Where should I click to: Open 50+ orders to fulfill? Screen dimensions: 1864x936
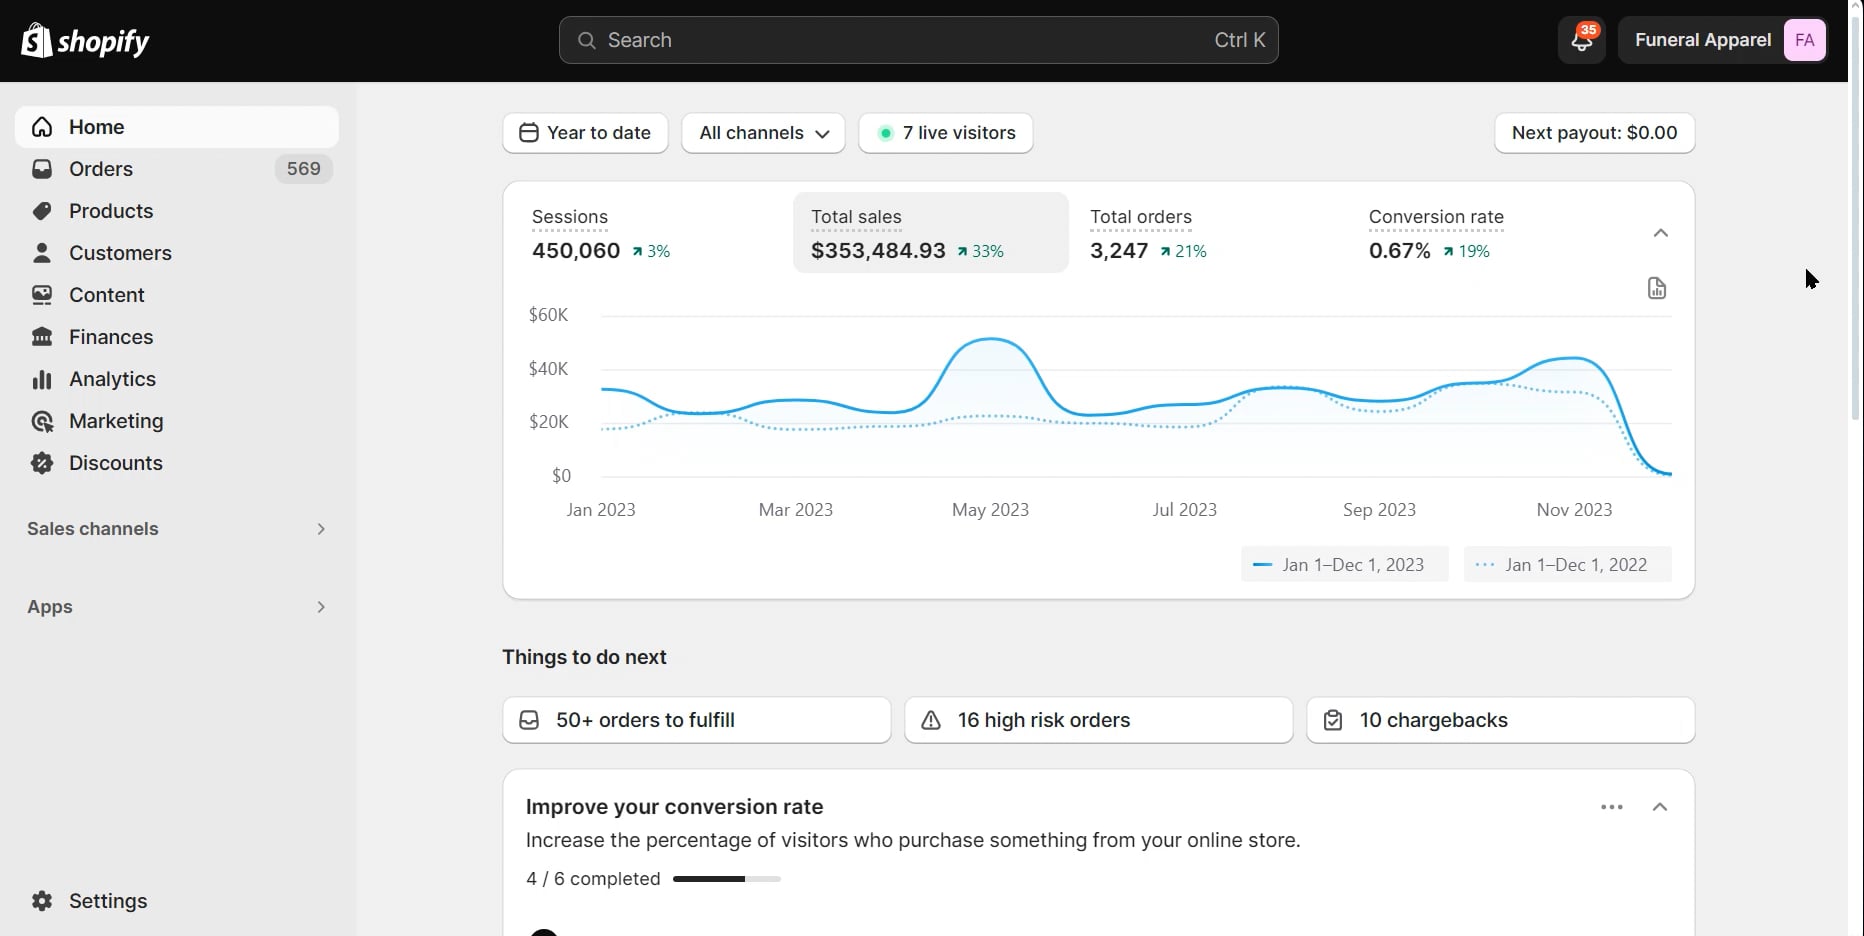pos(697,720)
